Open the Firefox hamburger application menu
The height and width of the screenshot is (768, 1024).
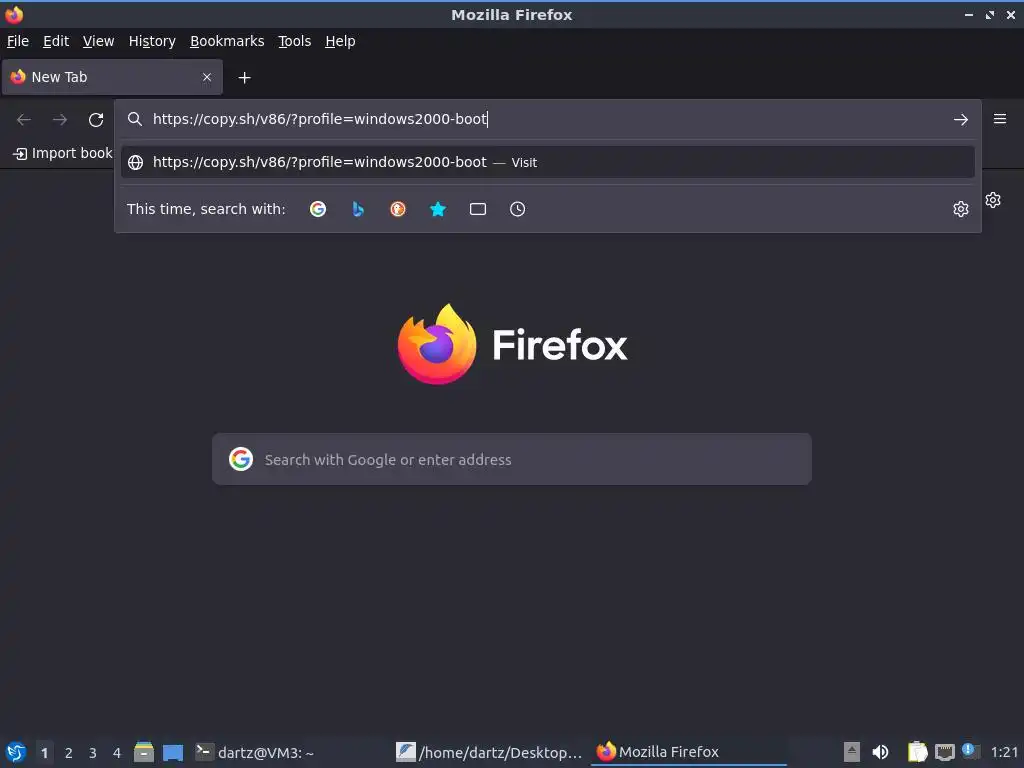click(x=1000, y=119)
